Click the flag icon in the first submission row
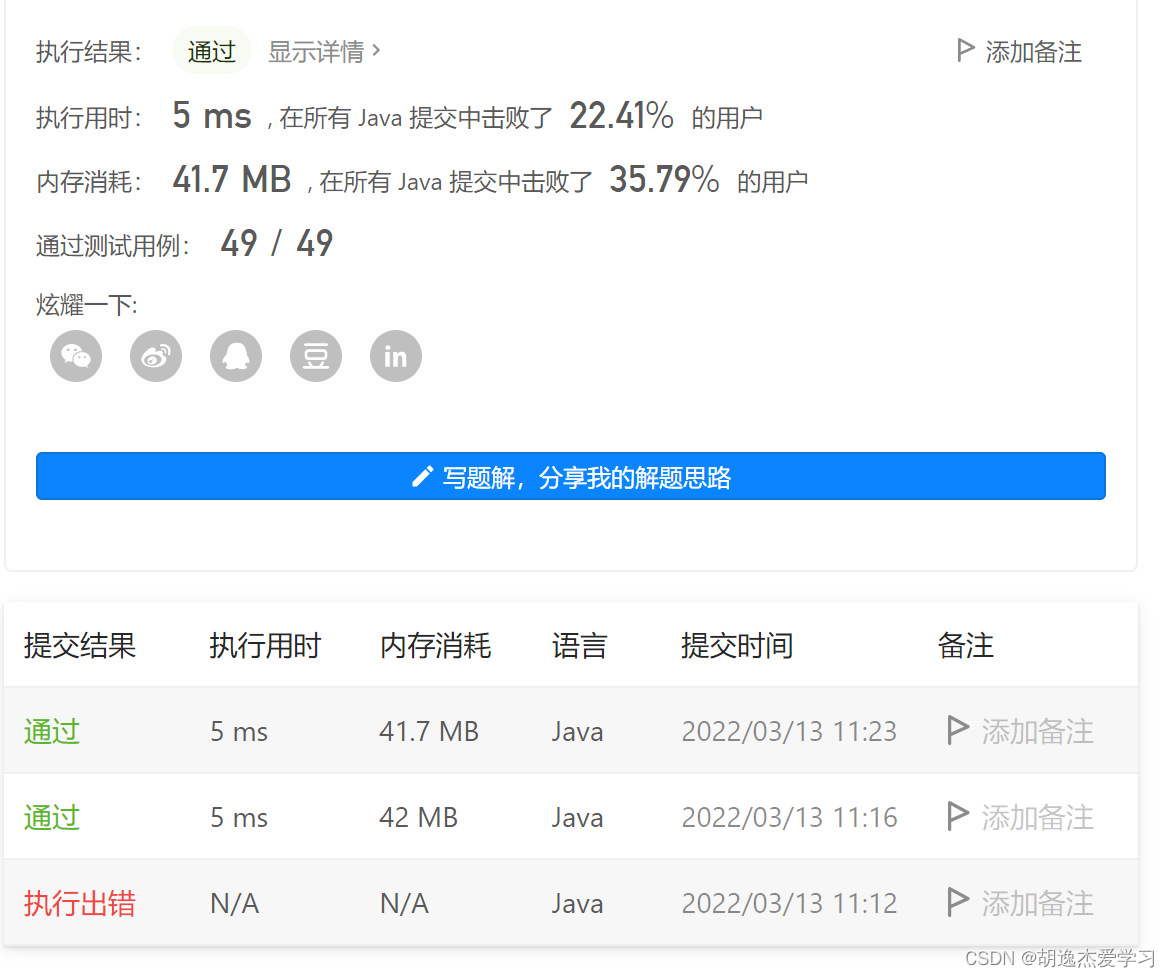This screenshot has height=977, width=1169. click(x=955, y=731)
